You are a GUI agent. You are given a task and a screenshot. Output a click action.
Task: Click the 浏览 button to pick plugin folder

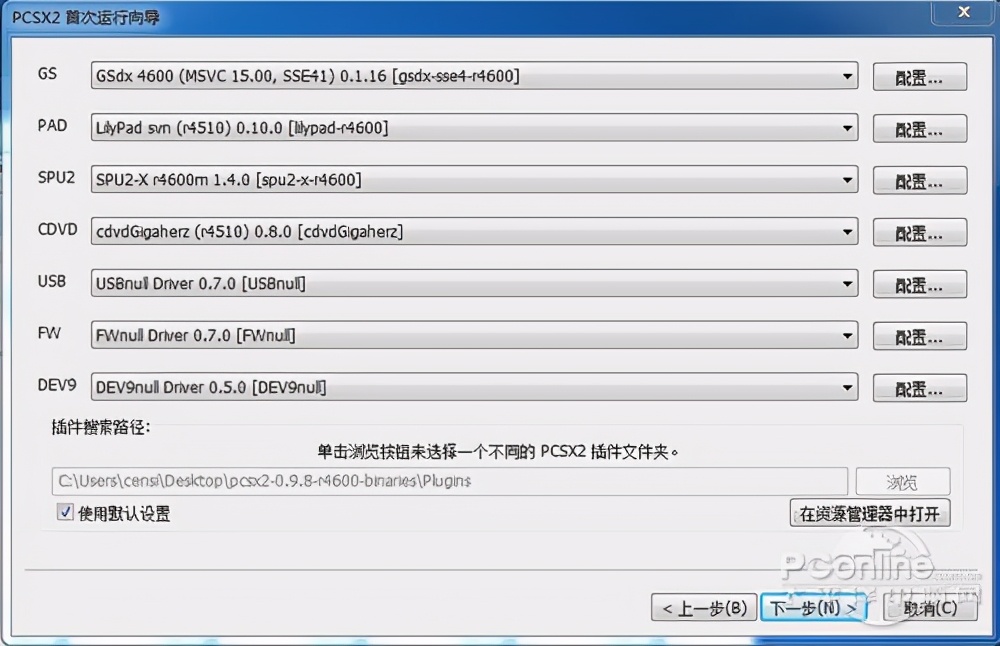tap(902, 481)
